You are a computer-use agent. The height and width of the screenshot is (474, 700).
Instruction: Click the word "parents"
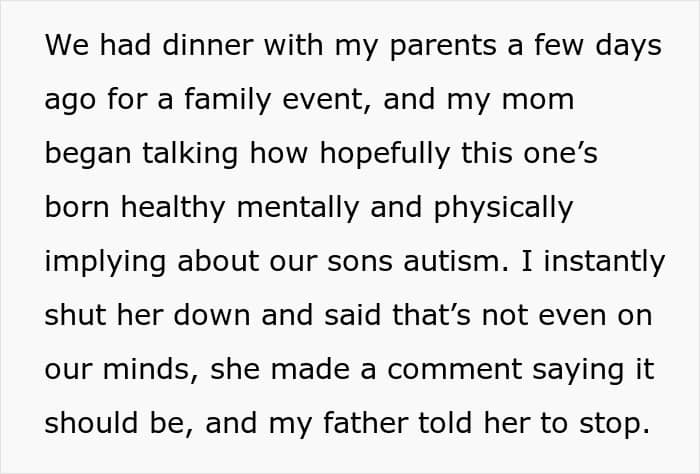click(x=443, y=48)
